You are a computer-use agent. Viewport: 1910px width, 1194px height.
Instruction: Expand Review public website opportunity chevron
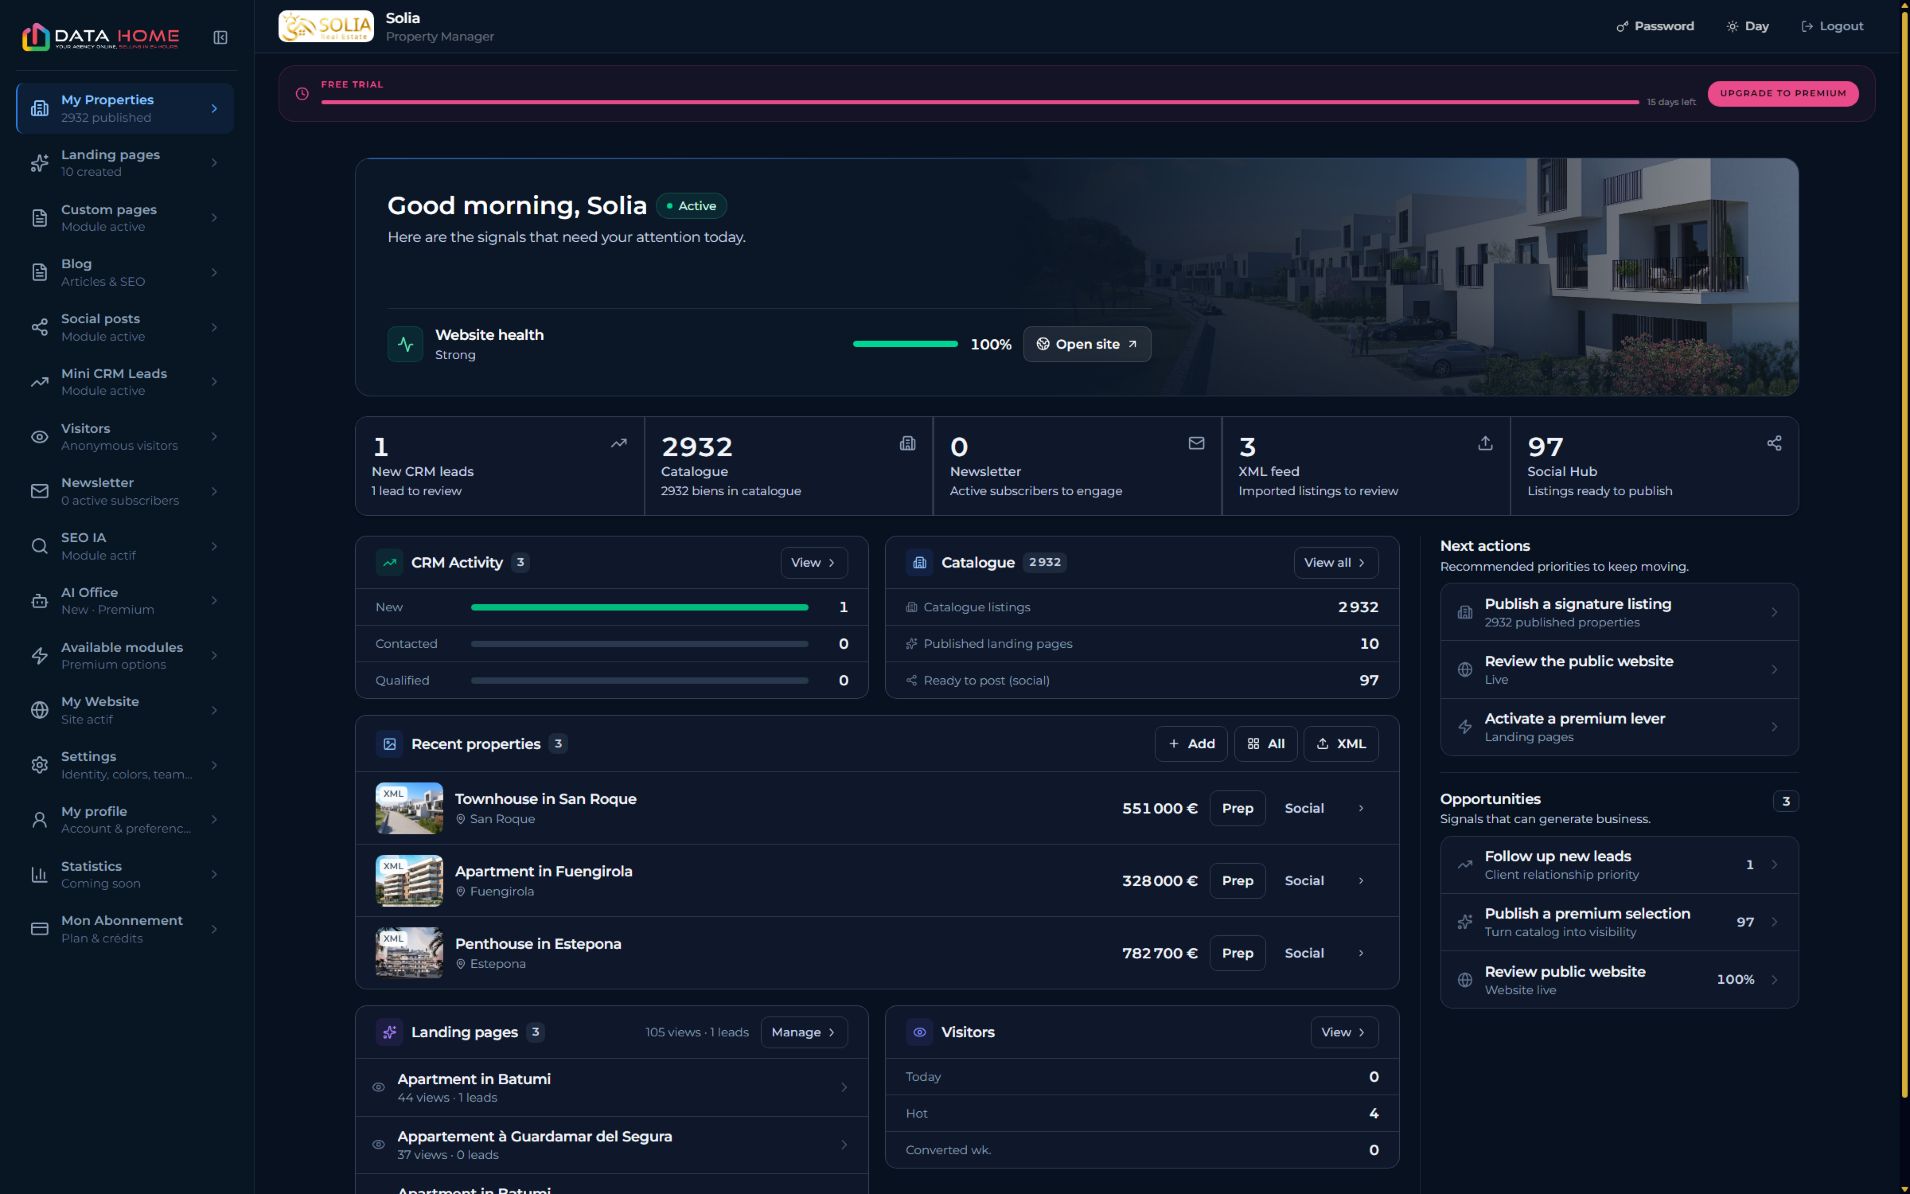pyautogui.click(x=1774, y=980)
